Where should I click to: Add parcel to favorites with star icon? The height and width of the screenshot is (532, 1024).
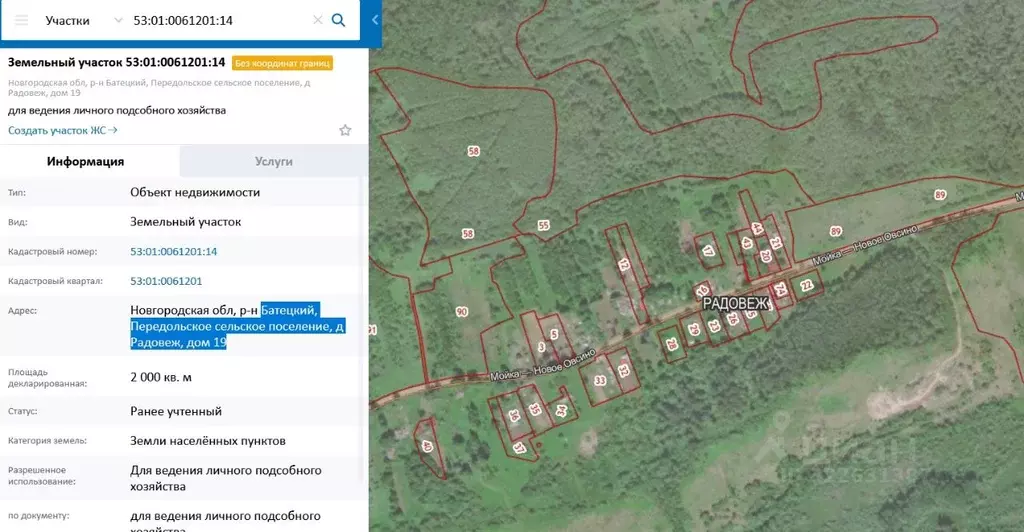click(345, 130)
